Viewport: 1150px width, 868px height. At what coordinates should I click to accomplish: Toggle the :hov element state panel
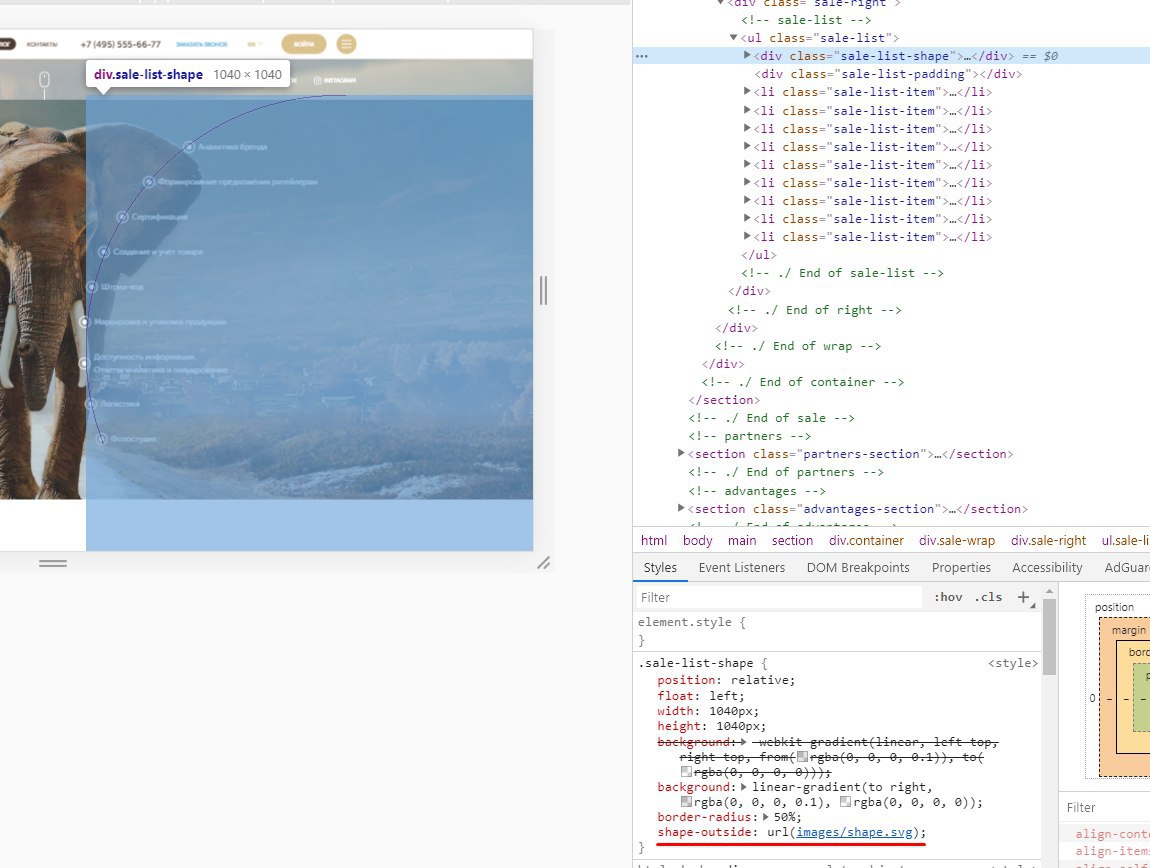tap(948, 597)
